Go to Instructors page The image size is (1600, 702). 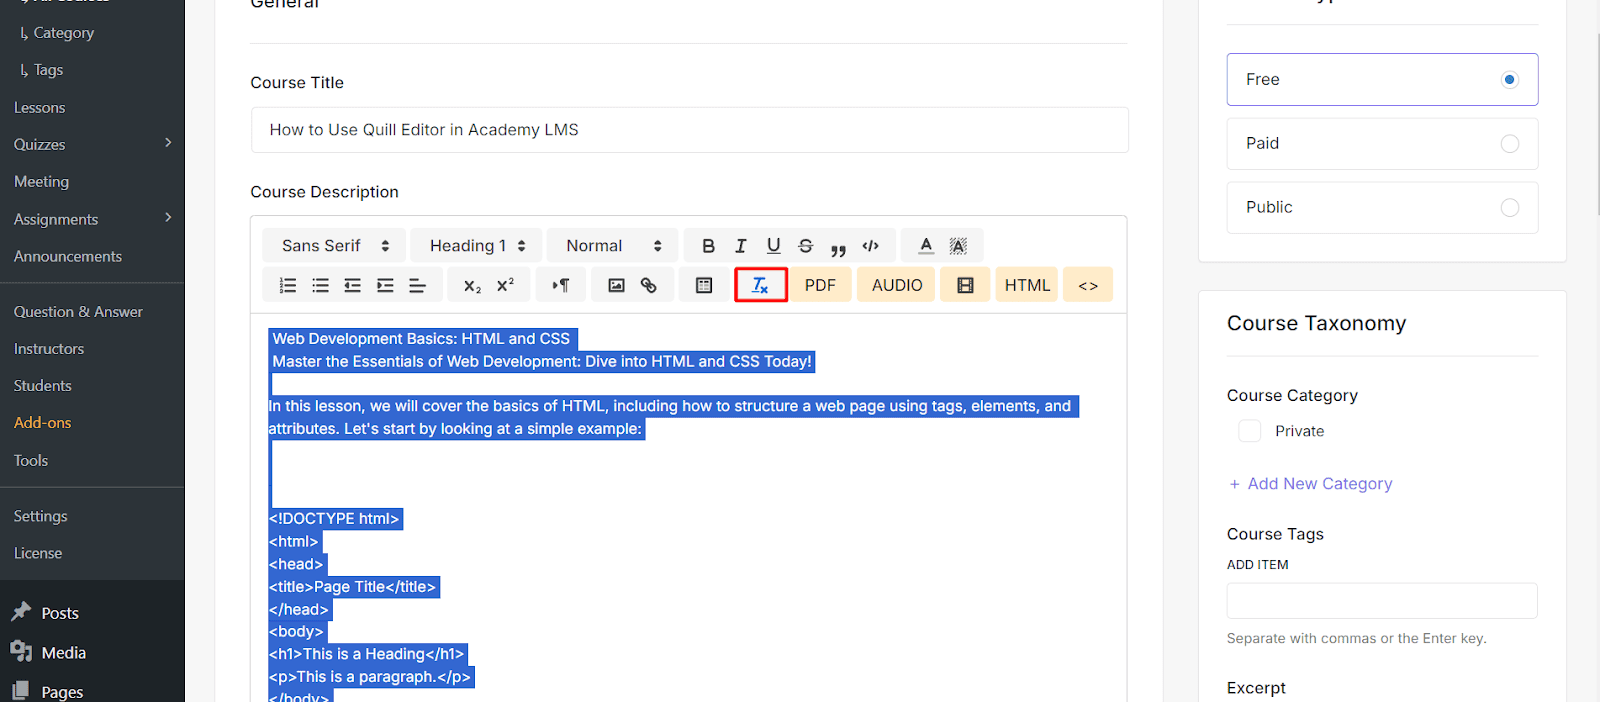tap(49, 349)
